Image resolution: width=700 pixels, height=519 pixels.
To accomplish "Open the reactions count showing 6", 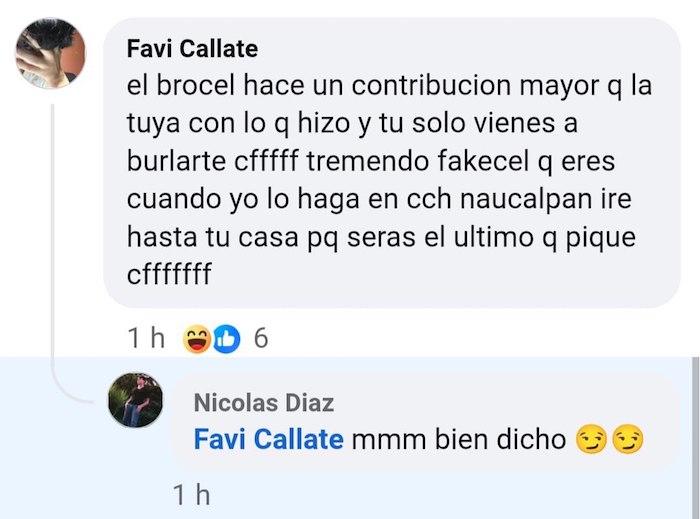I will [x=261, y=338].
